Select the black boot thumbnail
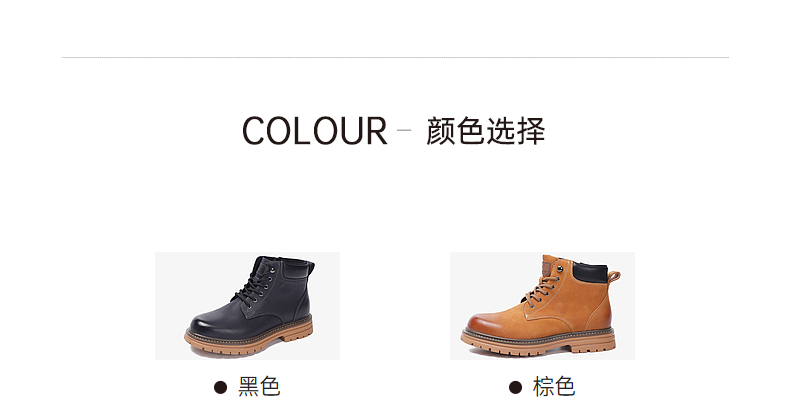This screenshot has height=400, width=790. click(247, 306)
